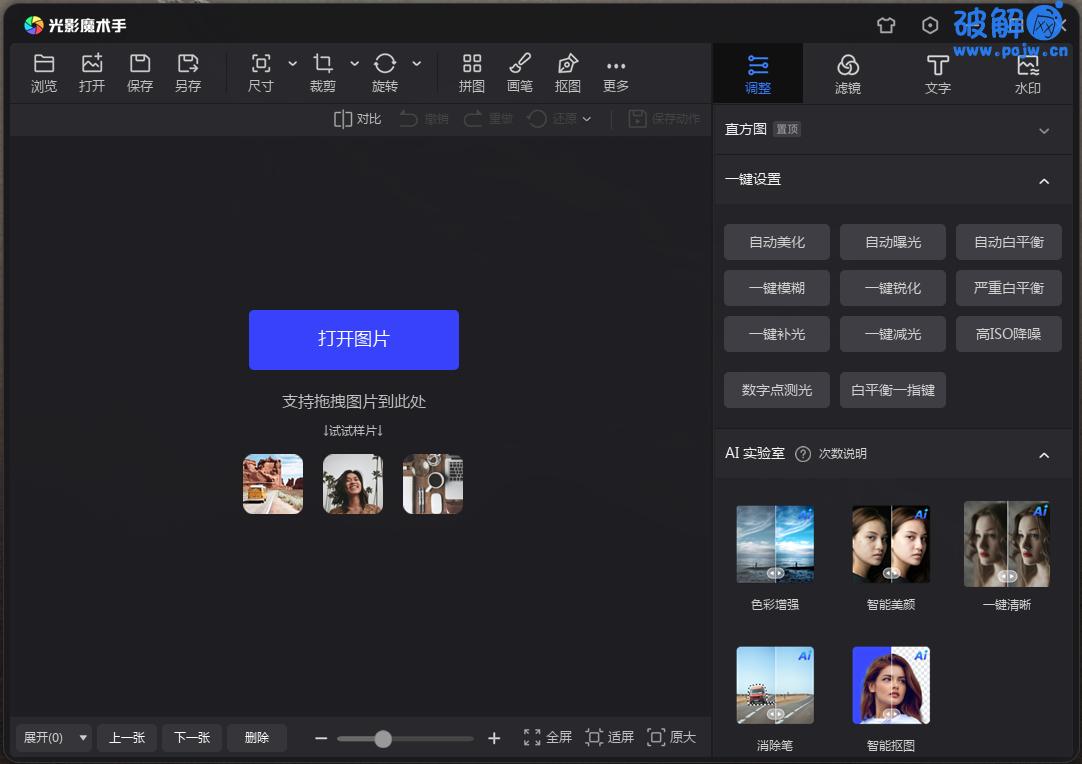Screen dimensions: 1082x764
Task: Click the 打开图片 open image button
Action: pyautogui.click(x=353, y=340)
